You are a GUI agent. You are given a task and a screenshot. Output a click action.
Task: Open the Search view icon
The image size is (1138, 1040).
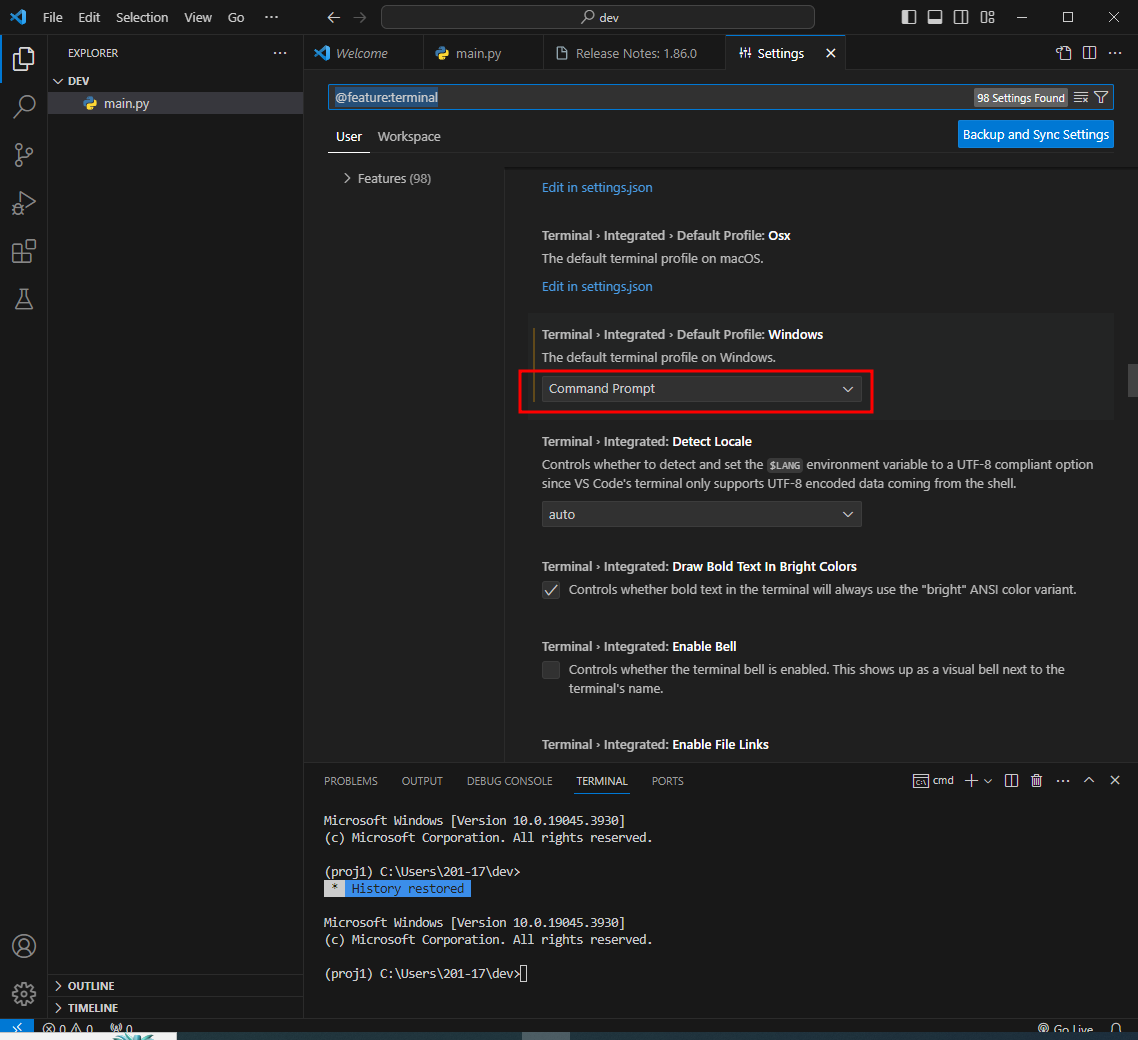pos(23,107)
